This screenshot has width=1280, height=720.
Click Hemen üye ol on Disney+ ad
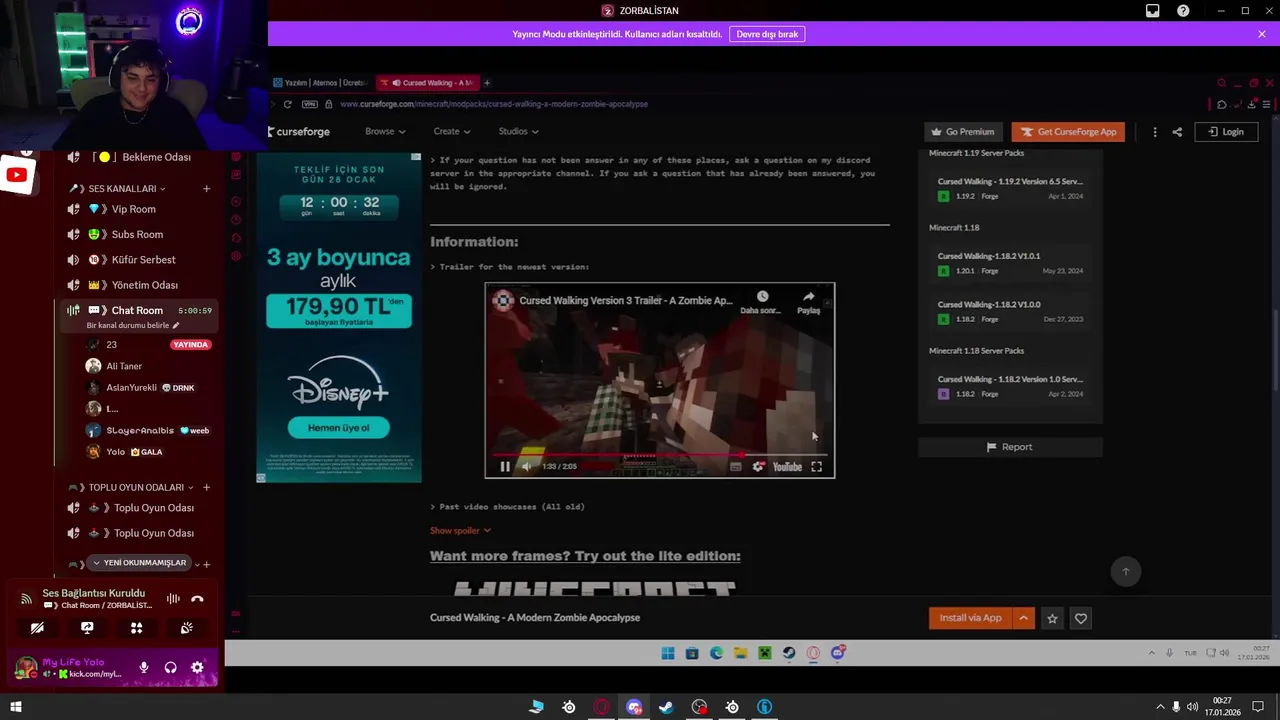(338, 428)
